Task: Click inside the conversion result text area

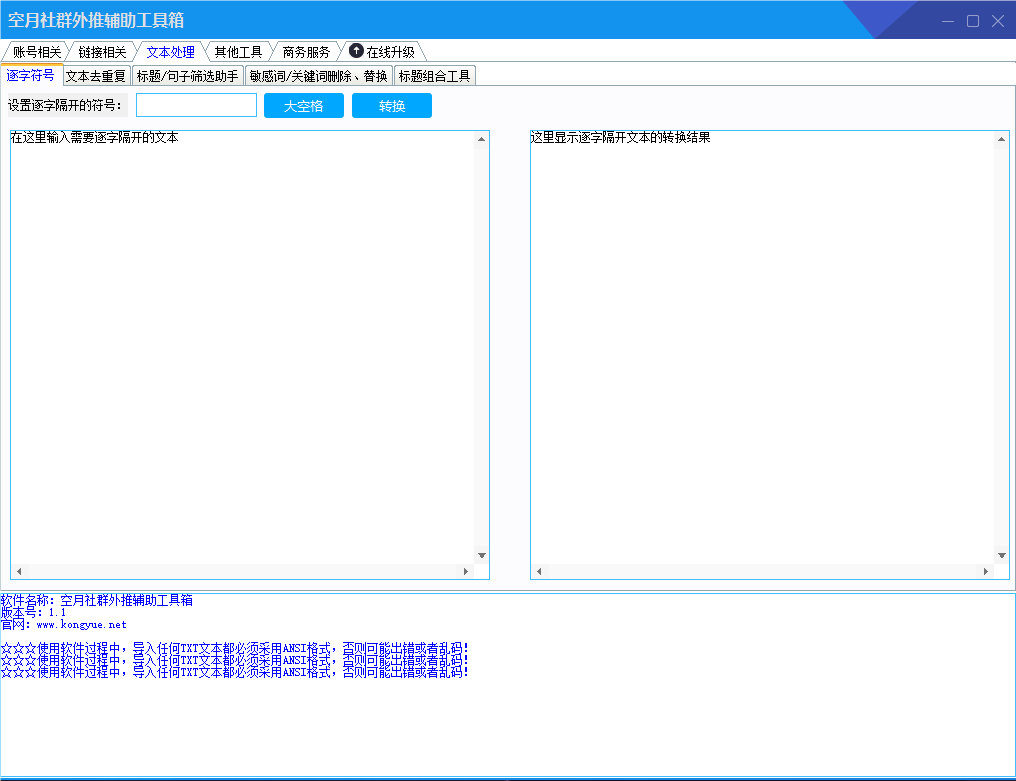Action: 762,347
